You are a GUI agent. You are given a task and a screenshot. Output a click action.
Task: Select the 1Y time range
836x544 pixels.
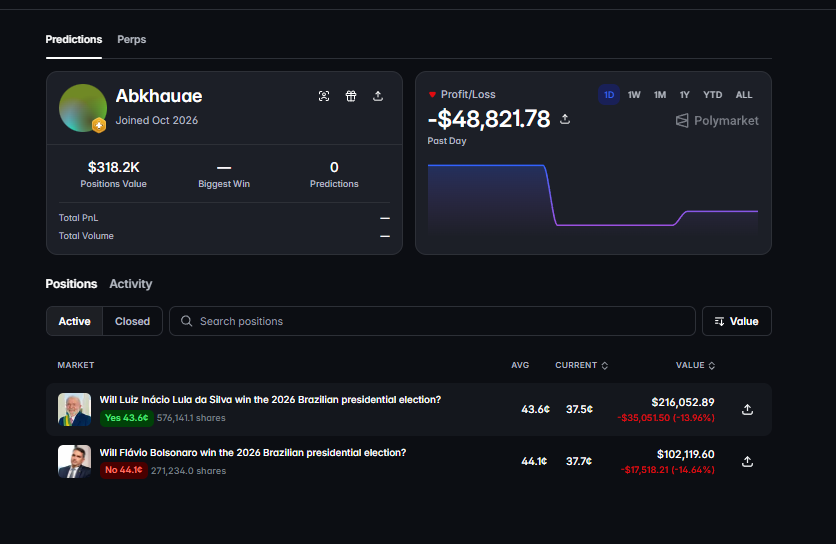tap(685, 95)
